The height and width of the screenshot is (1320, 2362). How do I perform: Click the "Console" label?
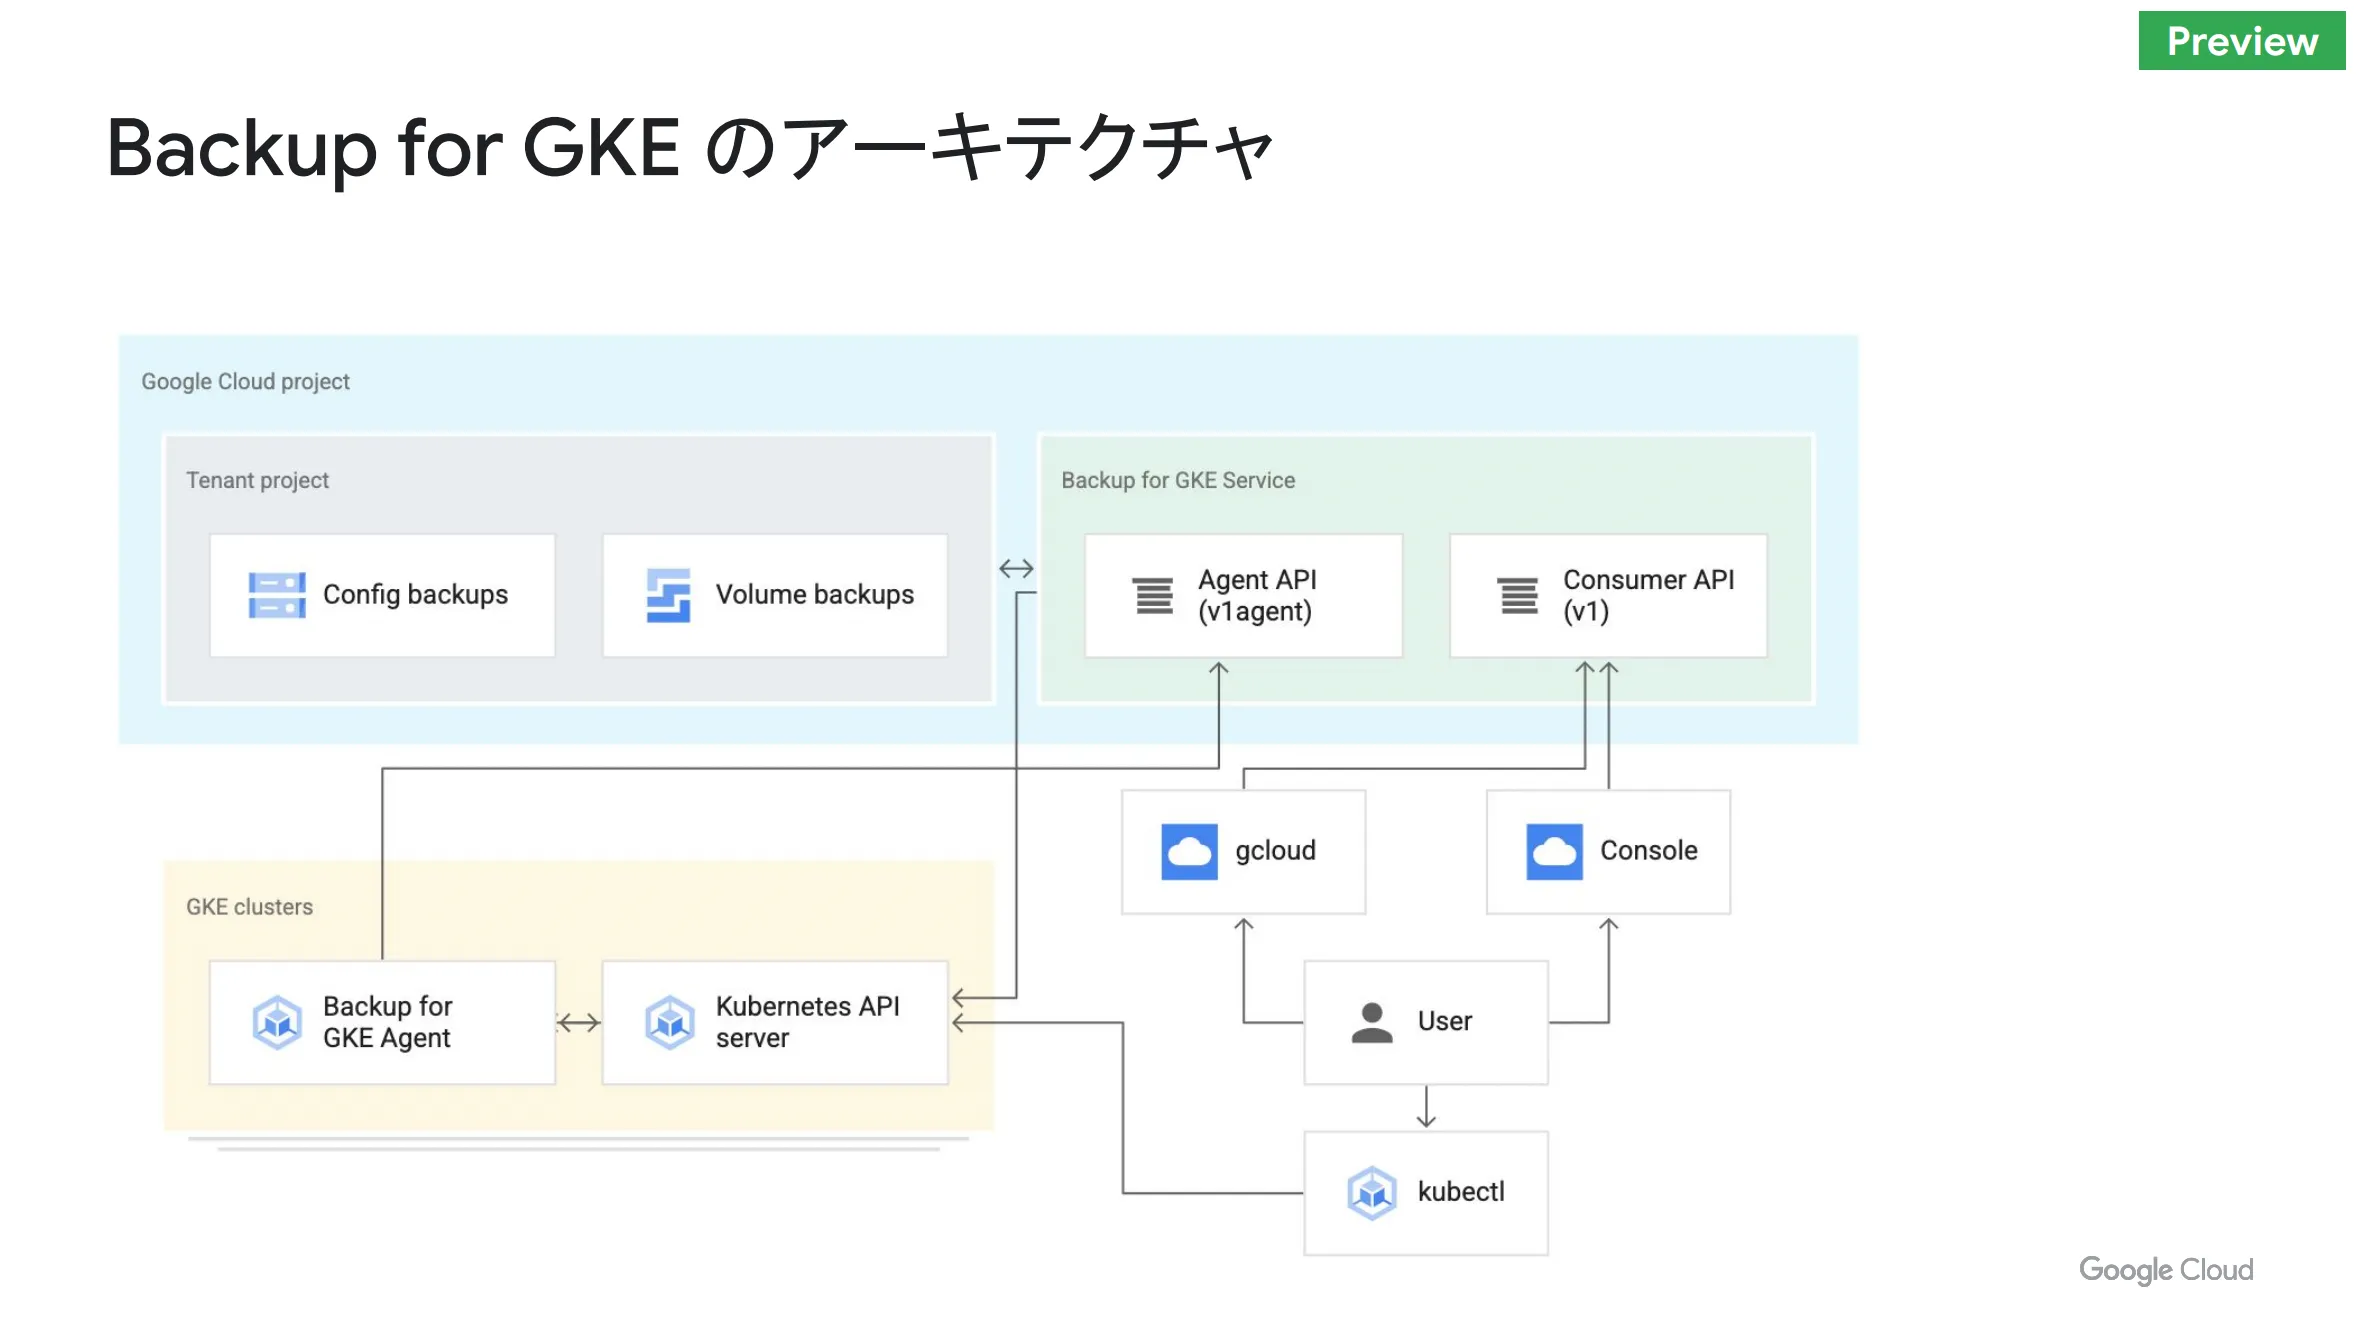click(x=1648, y=851)
